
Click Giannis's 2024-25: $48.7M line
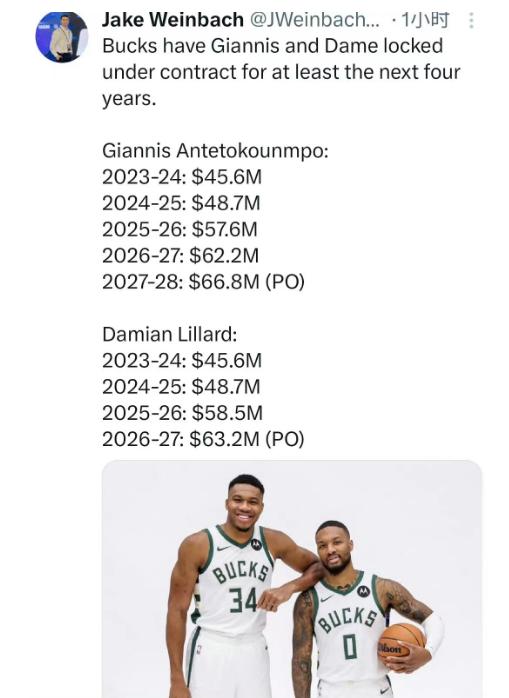click(x=181, y=203)
